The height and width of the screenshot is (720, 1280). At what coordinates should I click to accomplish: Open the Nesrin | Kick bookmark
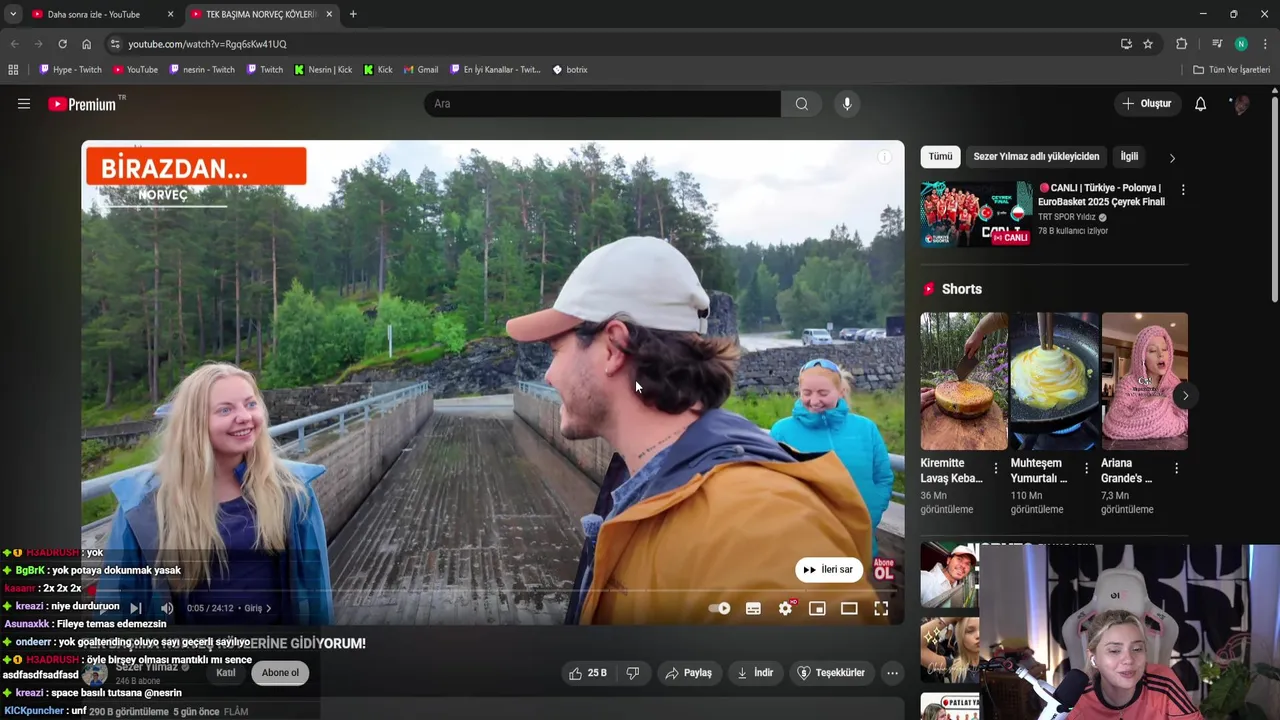pyautogui.click(x=323, y=70)
